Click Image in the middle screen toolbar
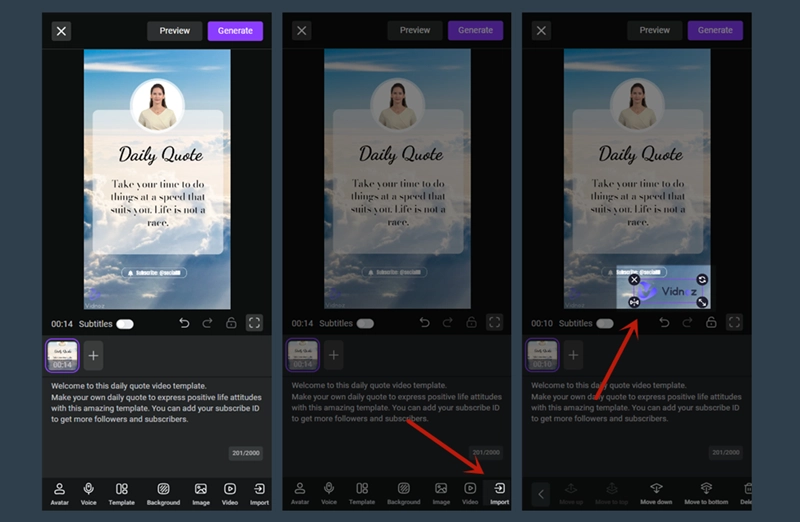The image size is (800, 522). coord(441,494)
